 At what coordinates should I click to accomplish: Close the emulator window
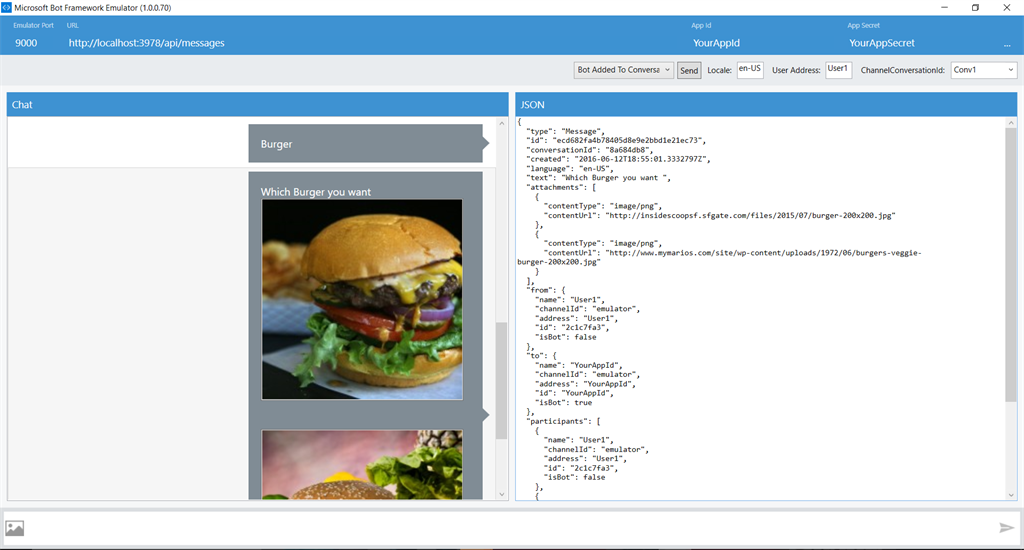pyautogui.click(x=1006, y=7)
